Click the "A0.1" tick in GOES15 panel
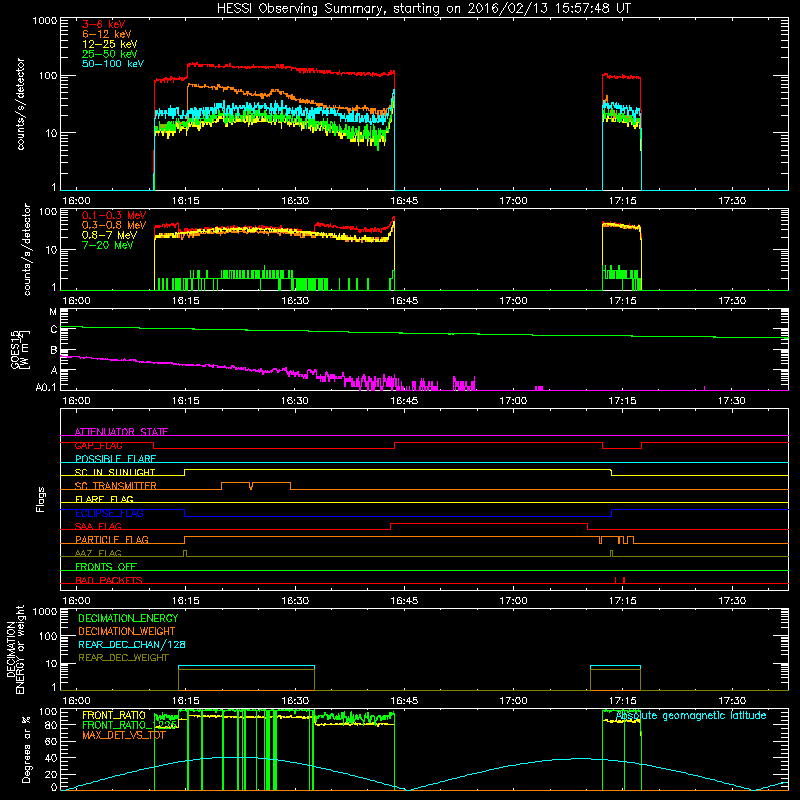800x800 pixels. pos(46,387)
